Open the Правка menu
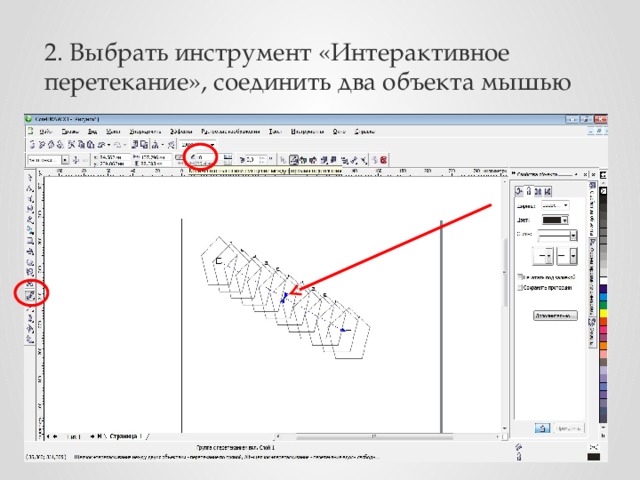 click(x=70, y=132)
